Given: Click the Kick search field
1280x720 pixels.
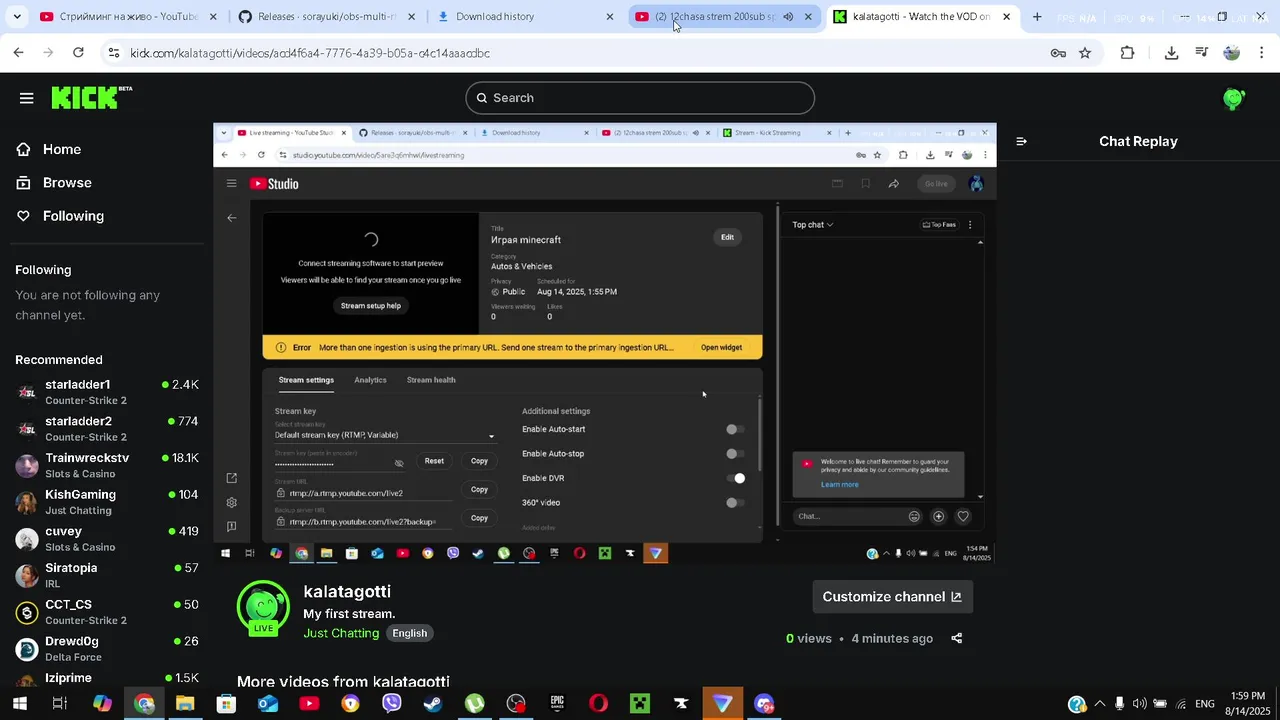Looking at the screenshot, I should tap(640, 98).
